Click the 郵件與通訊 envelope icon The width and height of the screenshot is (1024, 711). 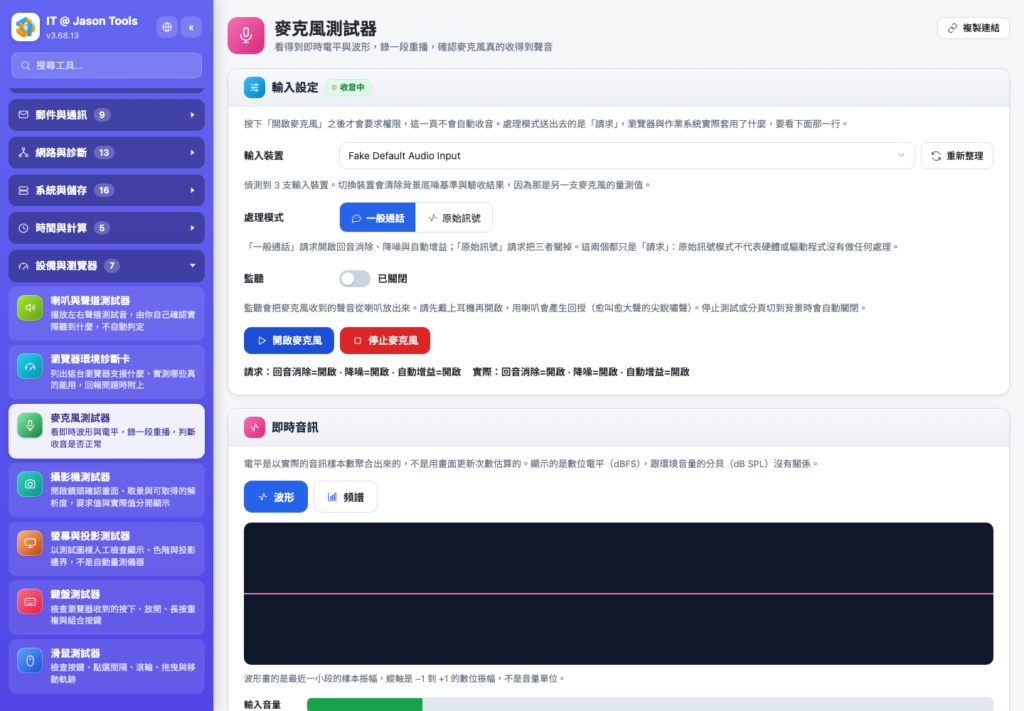[24, 115]
